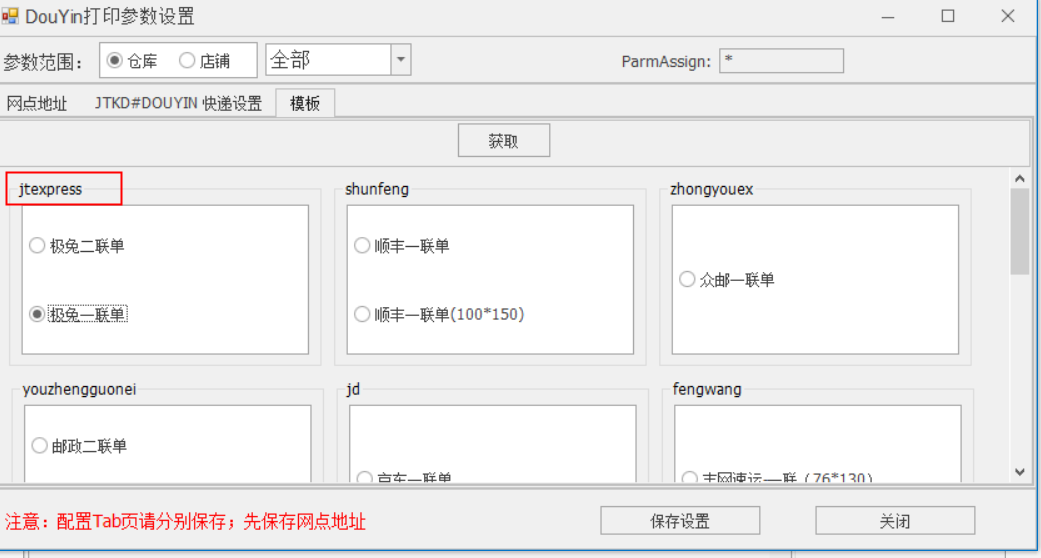
Task: Switch to the 网点地址 tab
Action: click(37, 104)
